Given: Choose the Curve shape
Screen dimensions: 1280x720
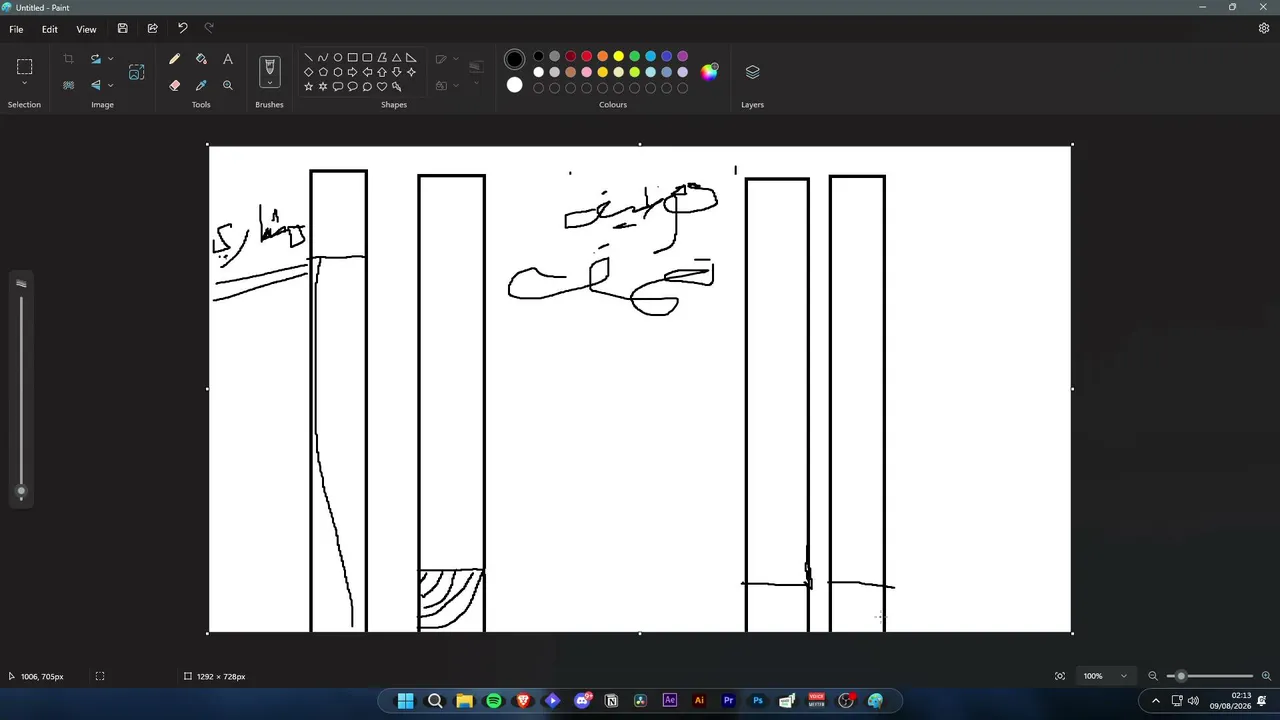Looking at the screenshot, I should point(323,58).
